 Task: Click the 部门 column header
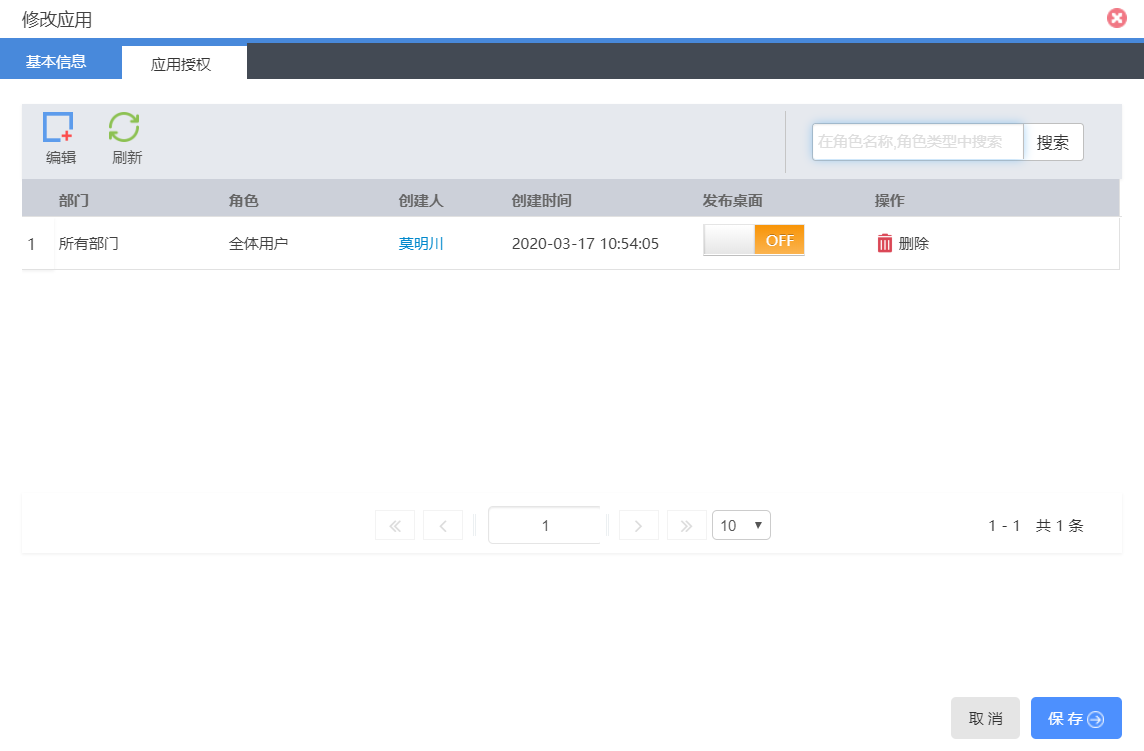(74, 200)
